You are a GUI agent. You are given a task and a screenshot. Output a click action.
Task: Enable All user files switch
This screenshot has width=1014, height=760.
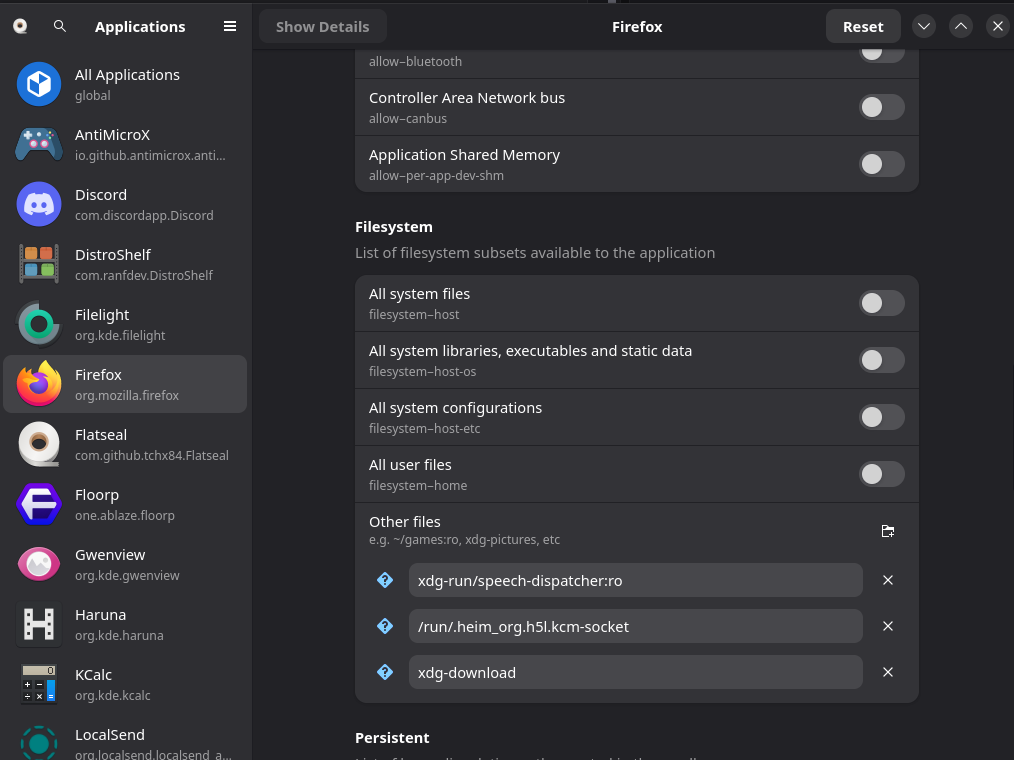(881, 474)
